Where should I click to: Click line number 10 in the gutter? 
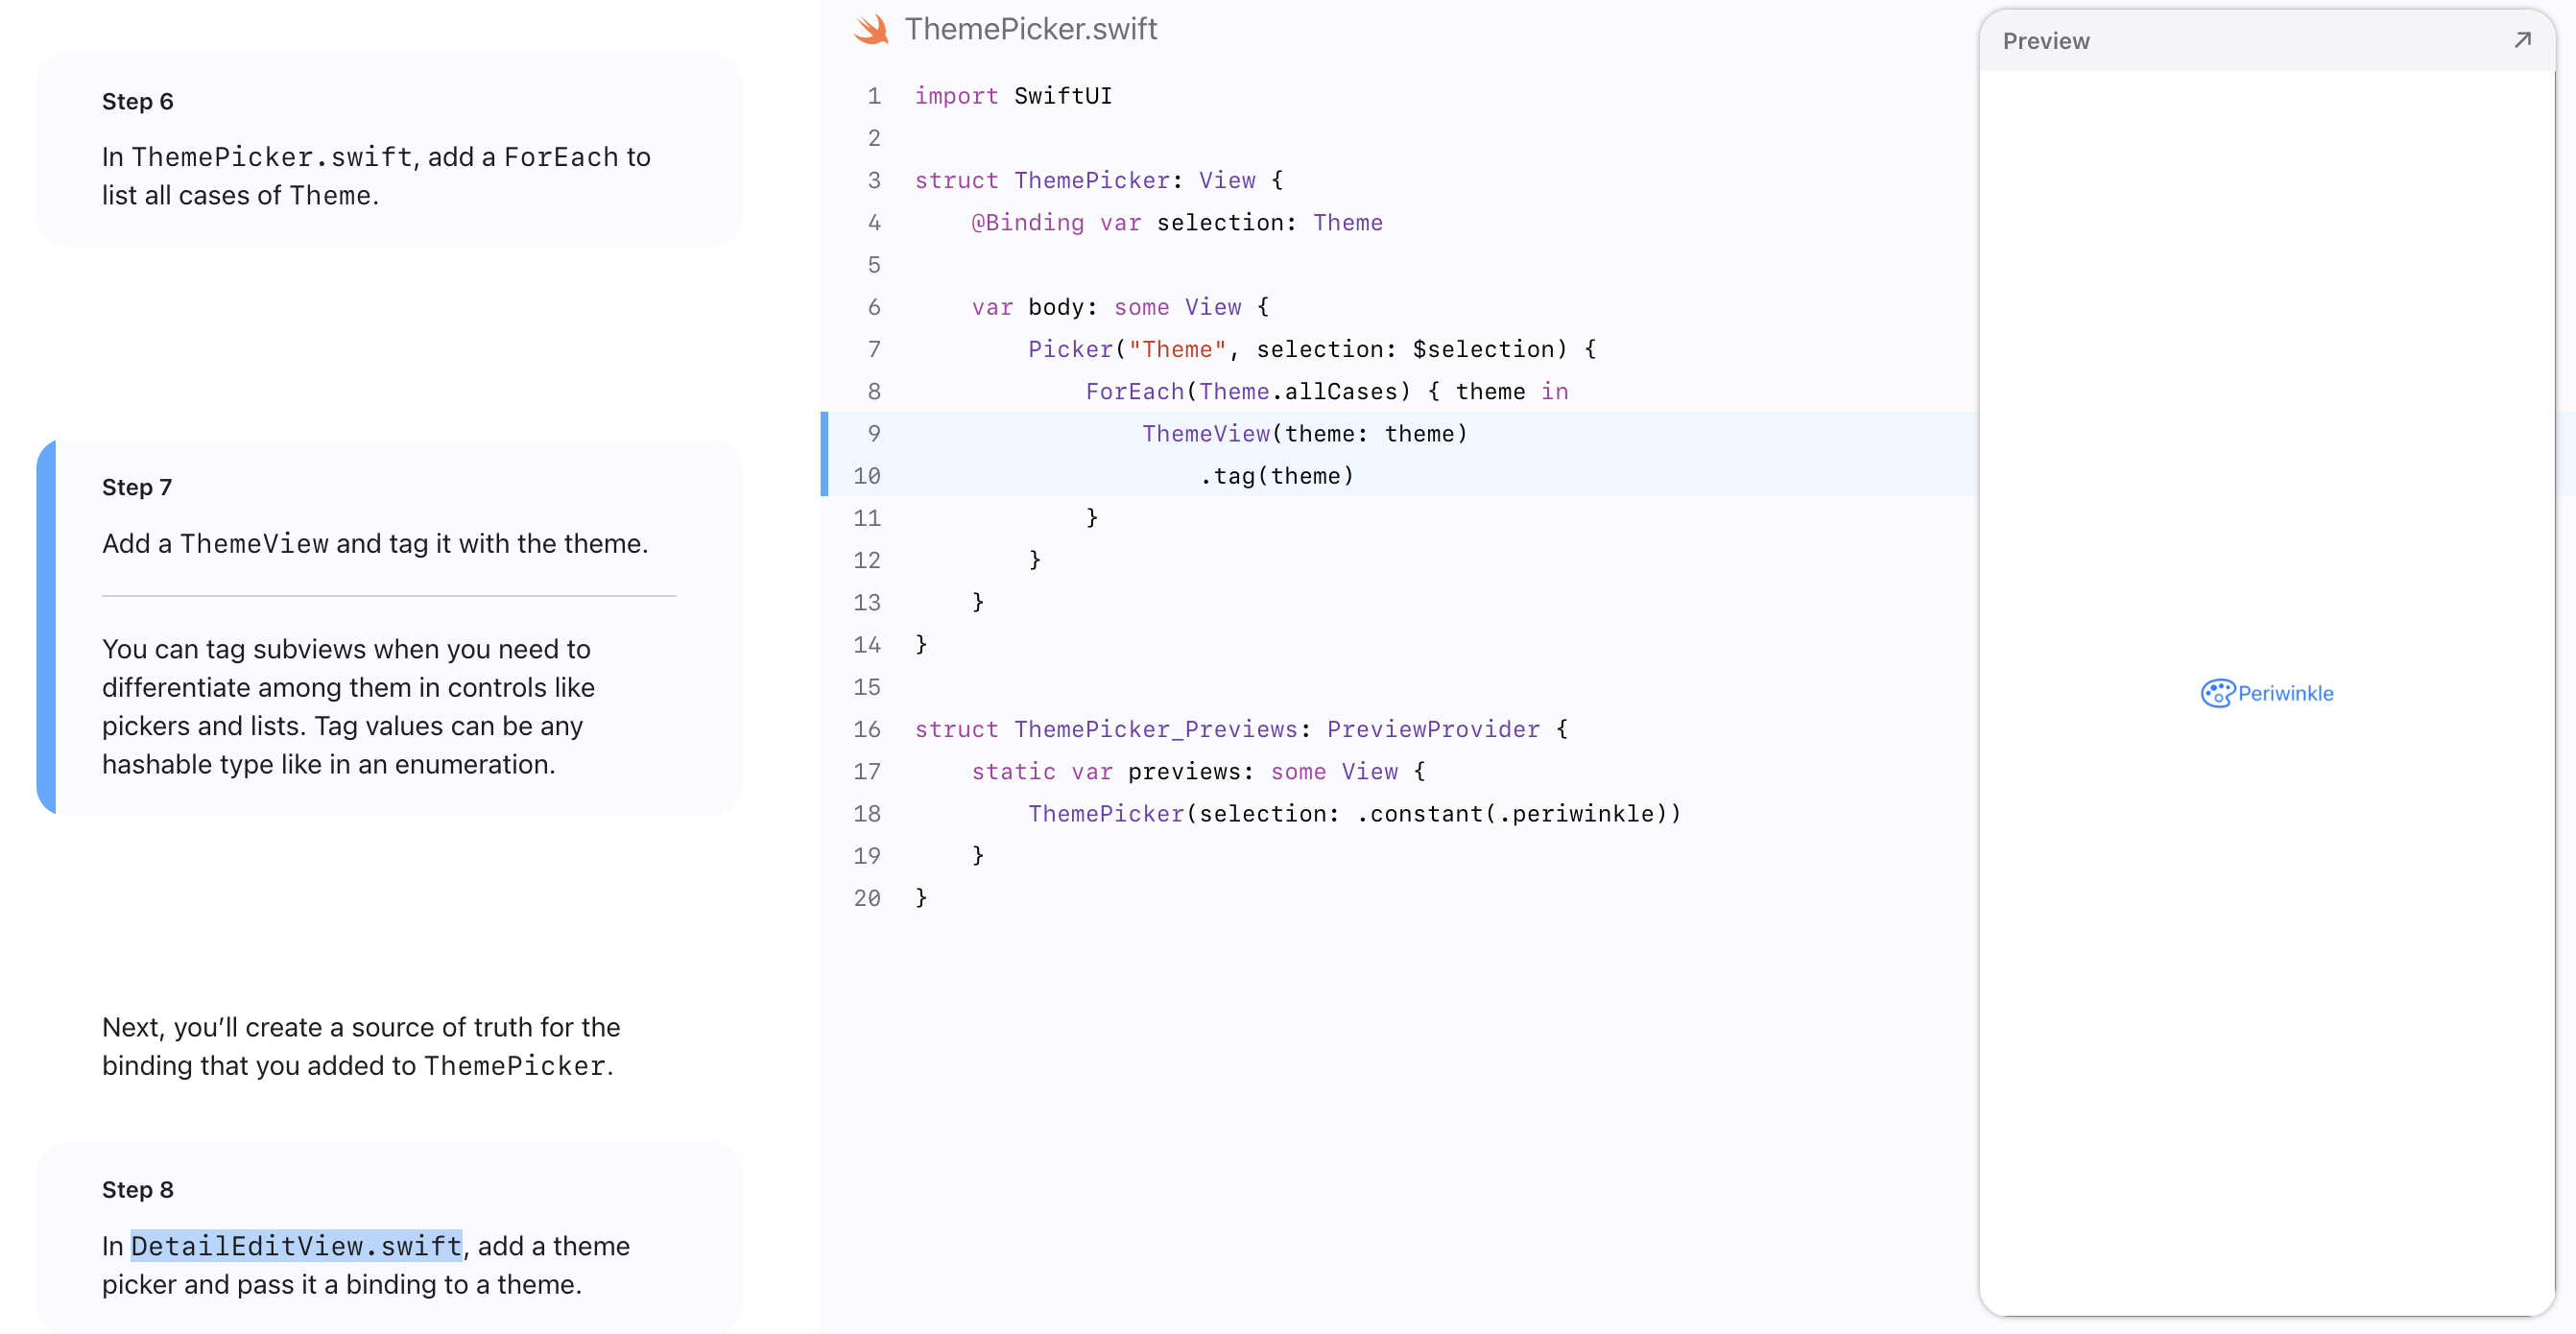pos(867,476)
